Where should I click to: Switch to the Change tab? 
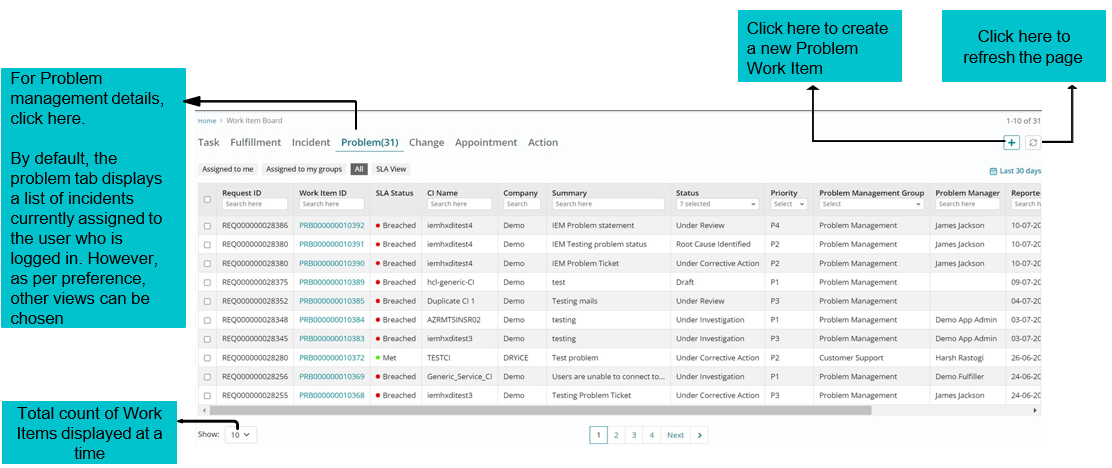point(426,143)
